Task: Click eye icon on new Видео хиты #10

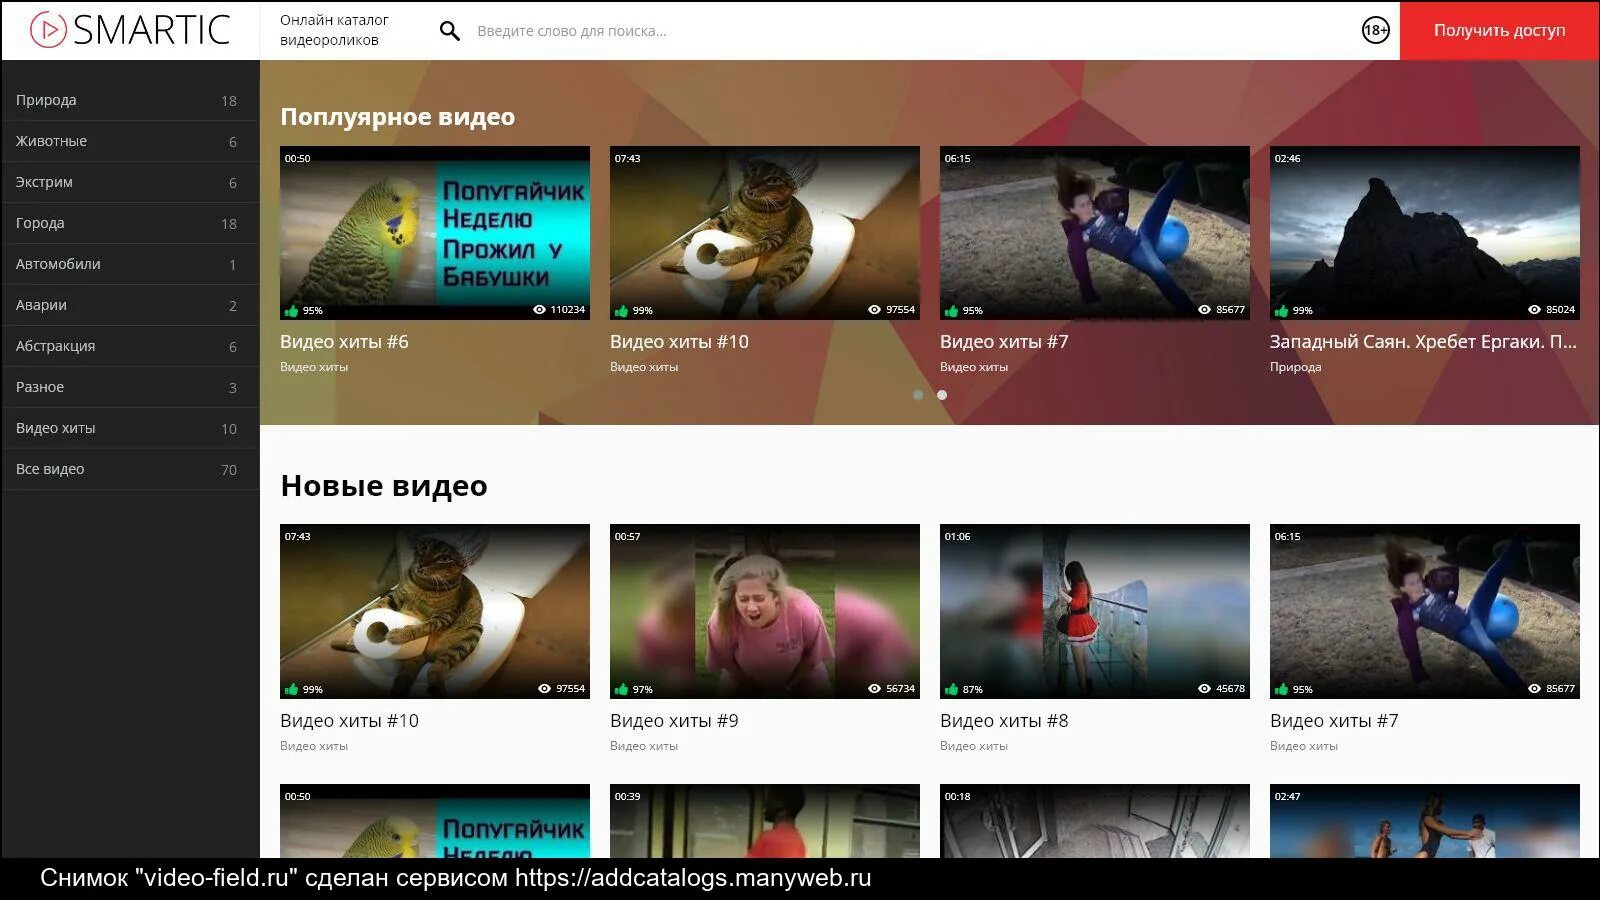Action: pos(544,689)
